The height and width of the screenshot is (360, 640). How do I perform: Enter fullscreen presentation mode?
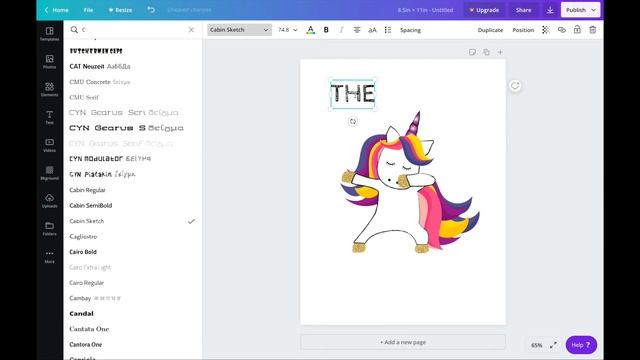(553, 345)
